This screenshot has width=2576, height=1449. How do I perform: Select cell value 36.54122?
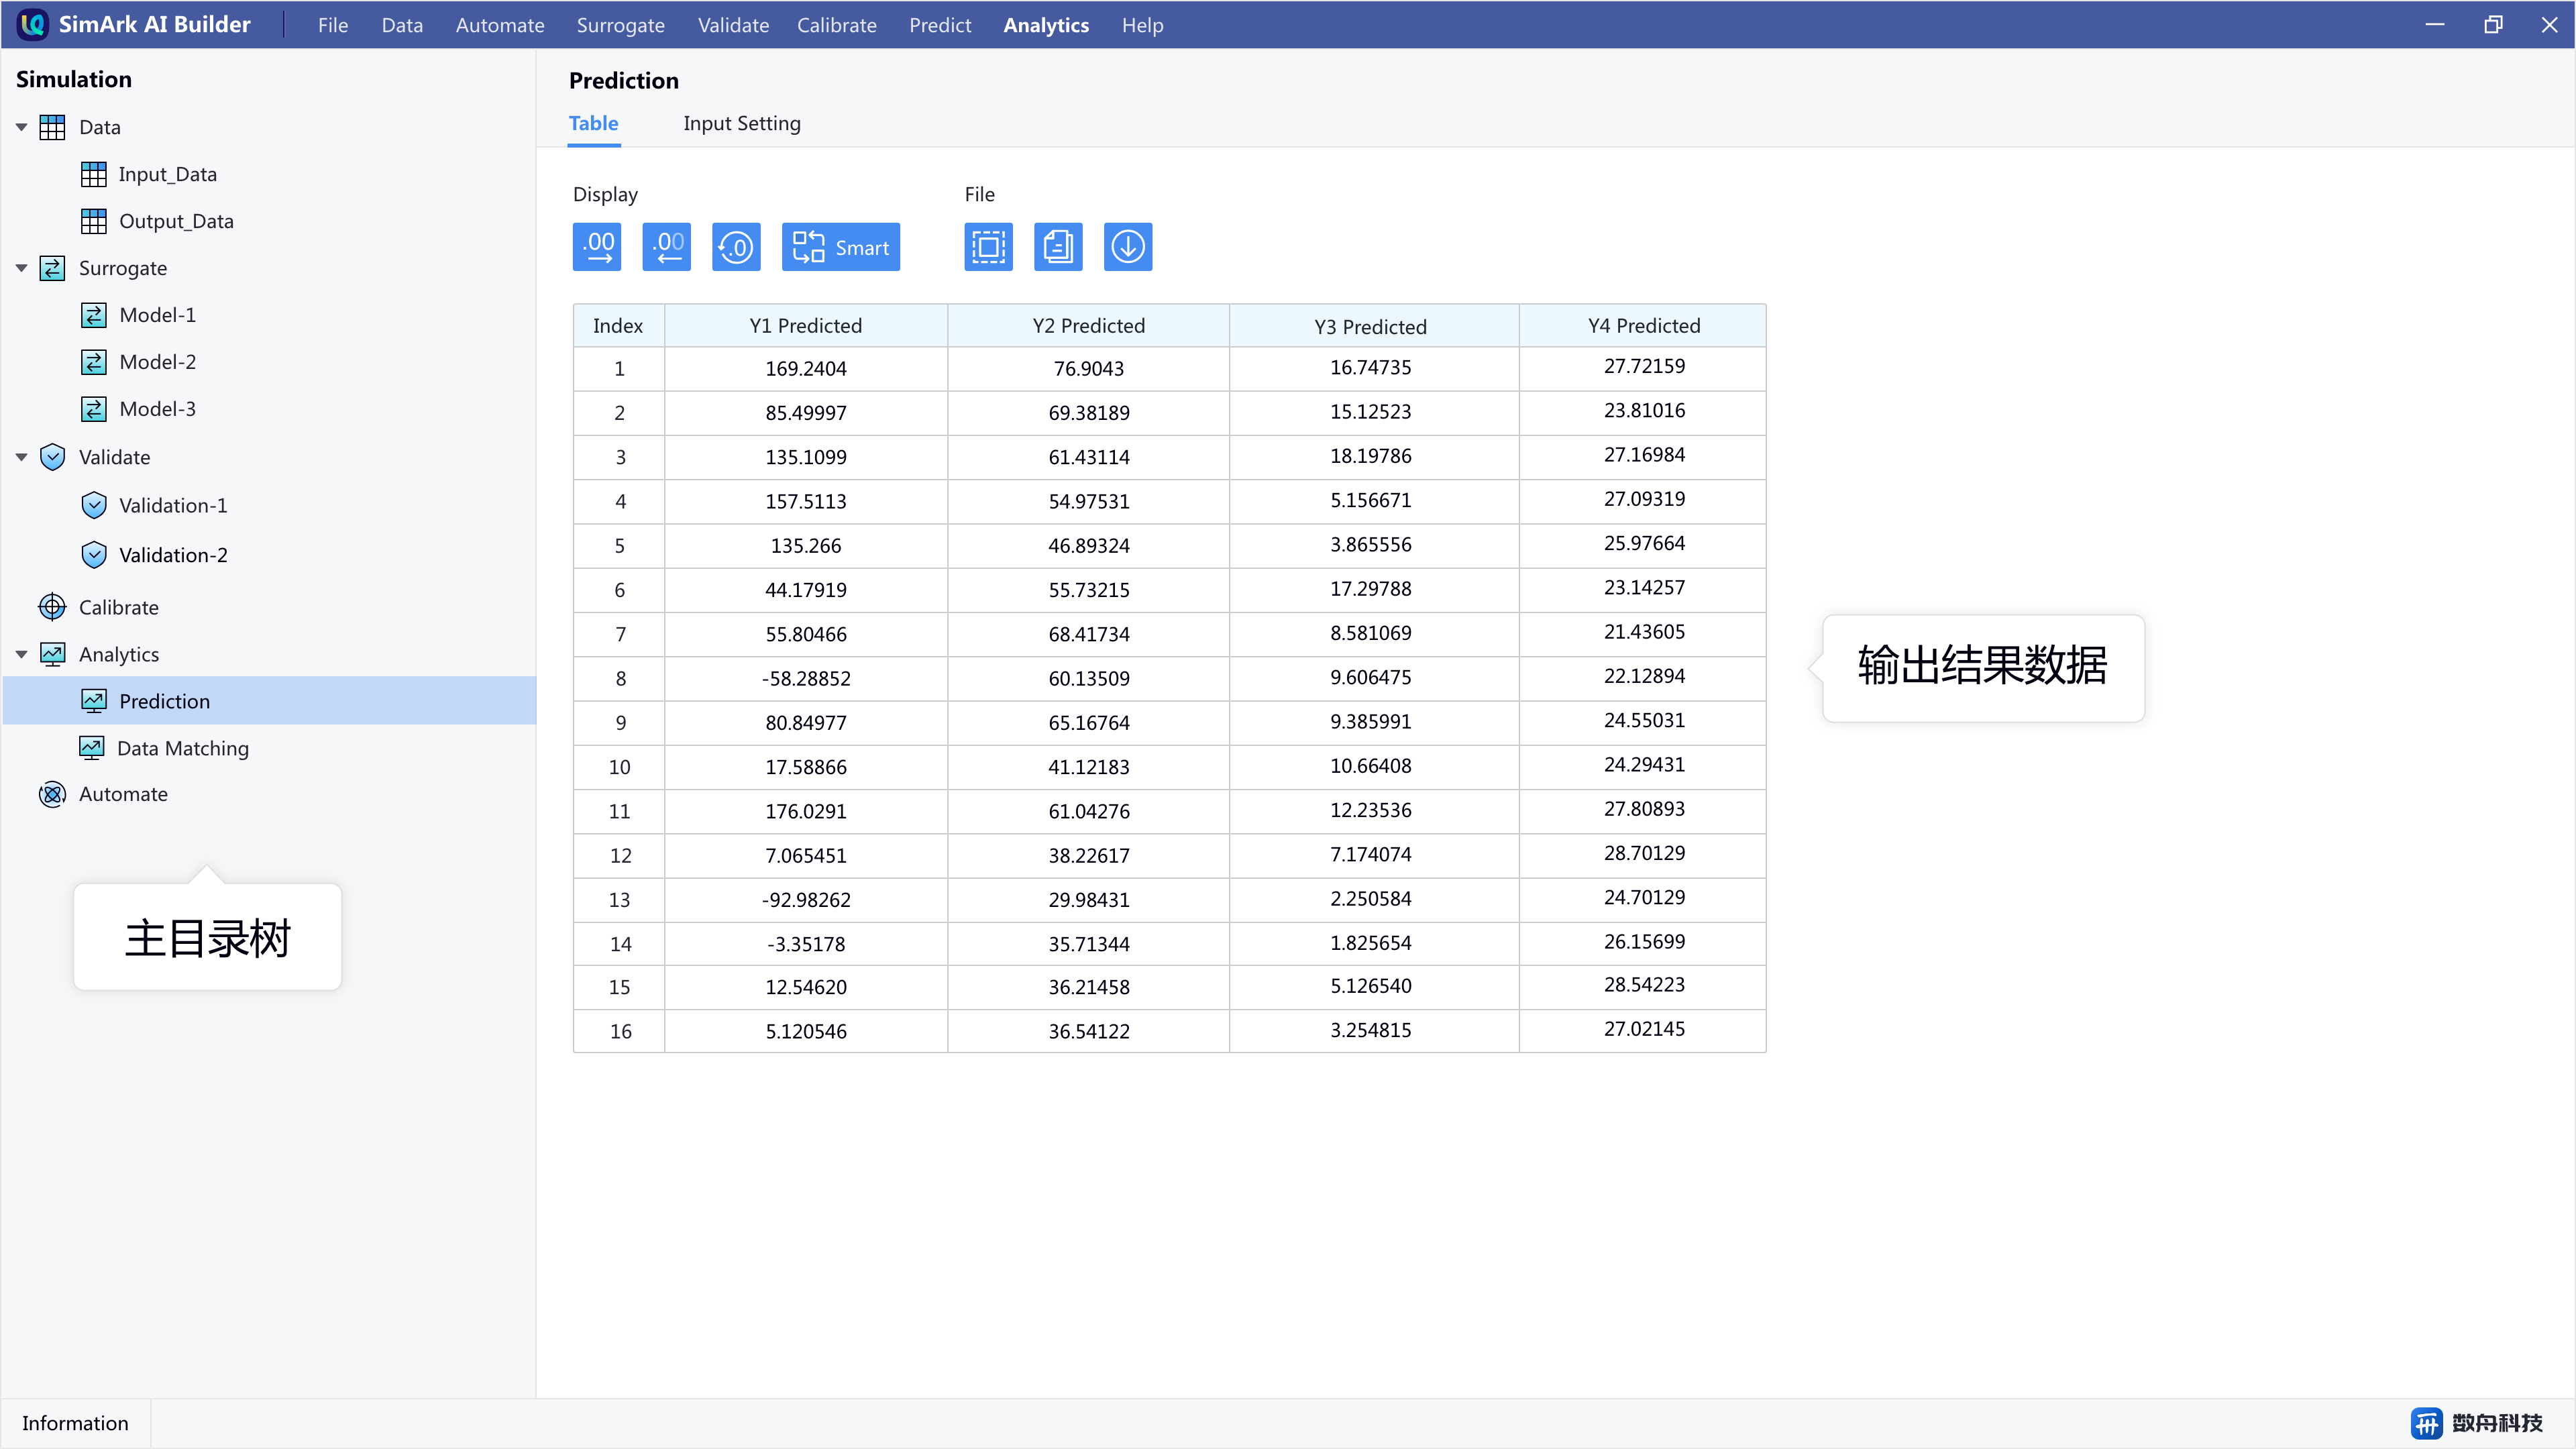(x=1089, y=1031)
